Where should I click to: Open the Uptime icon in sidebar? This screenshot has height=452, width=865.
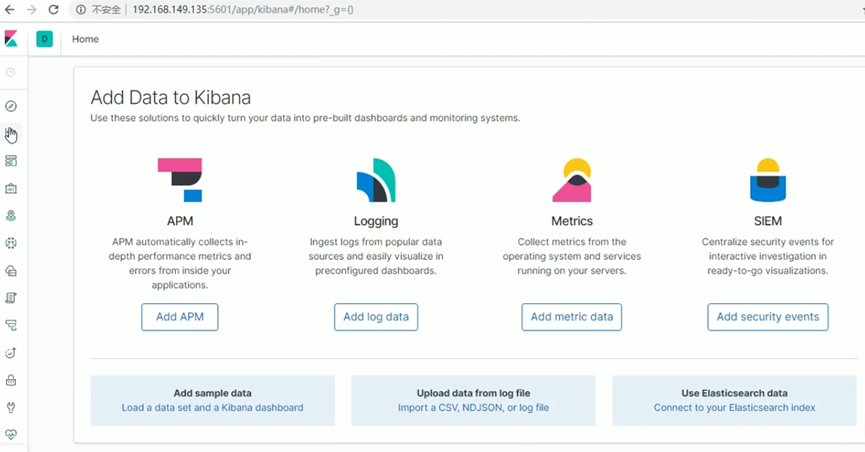[x=11, y=353]
